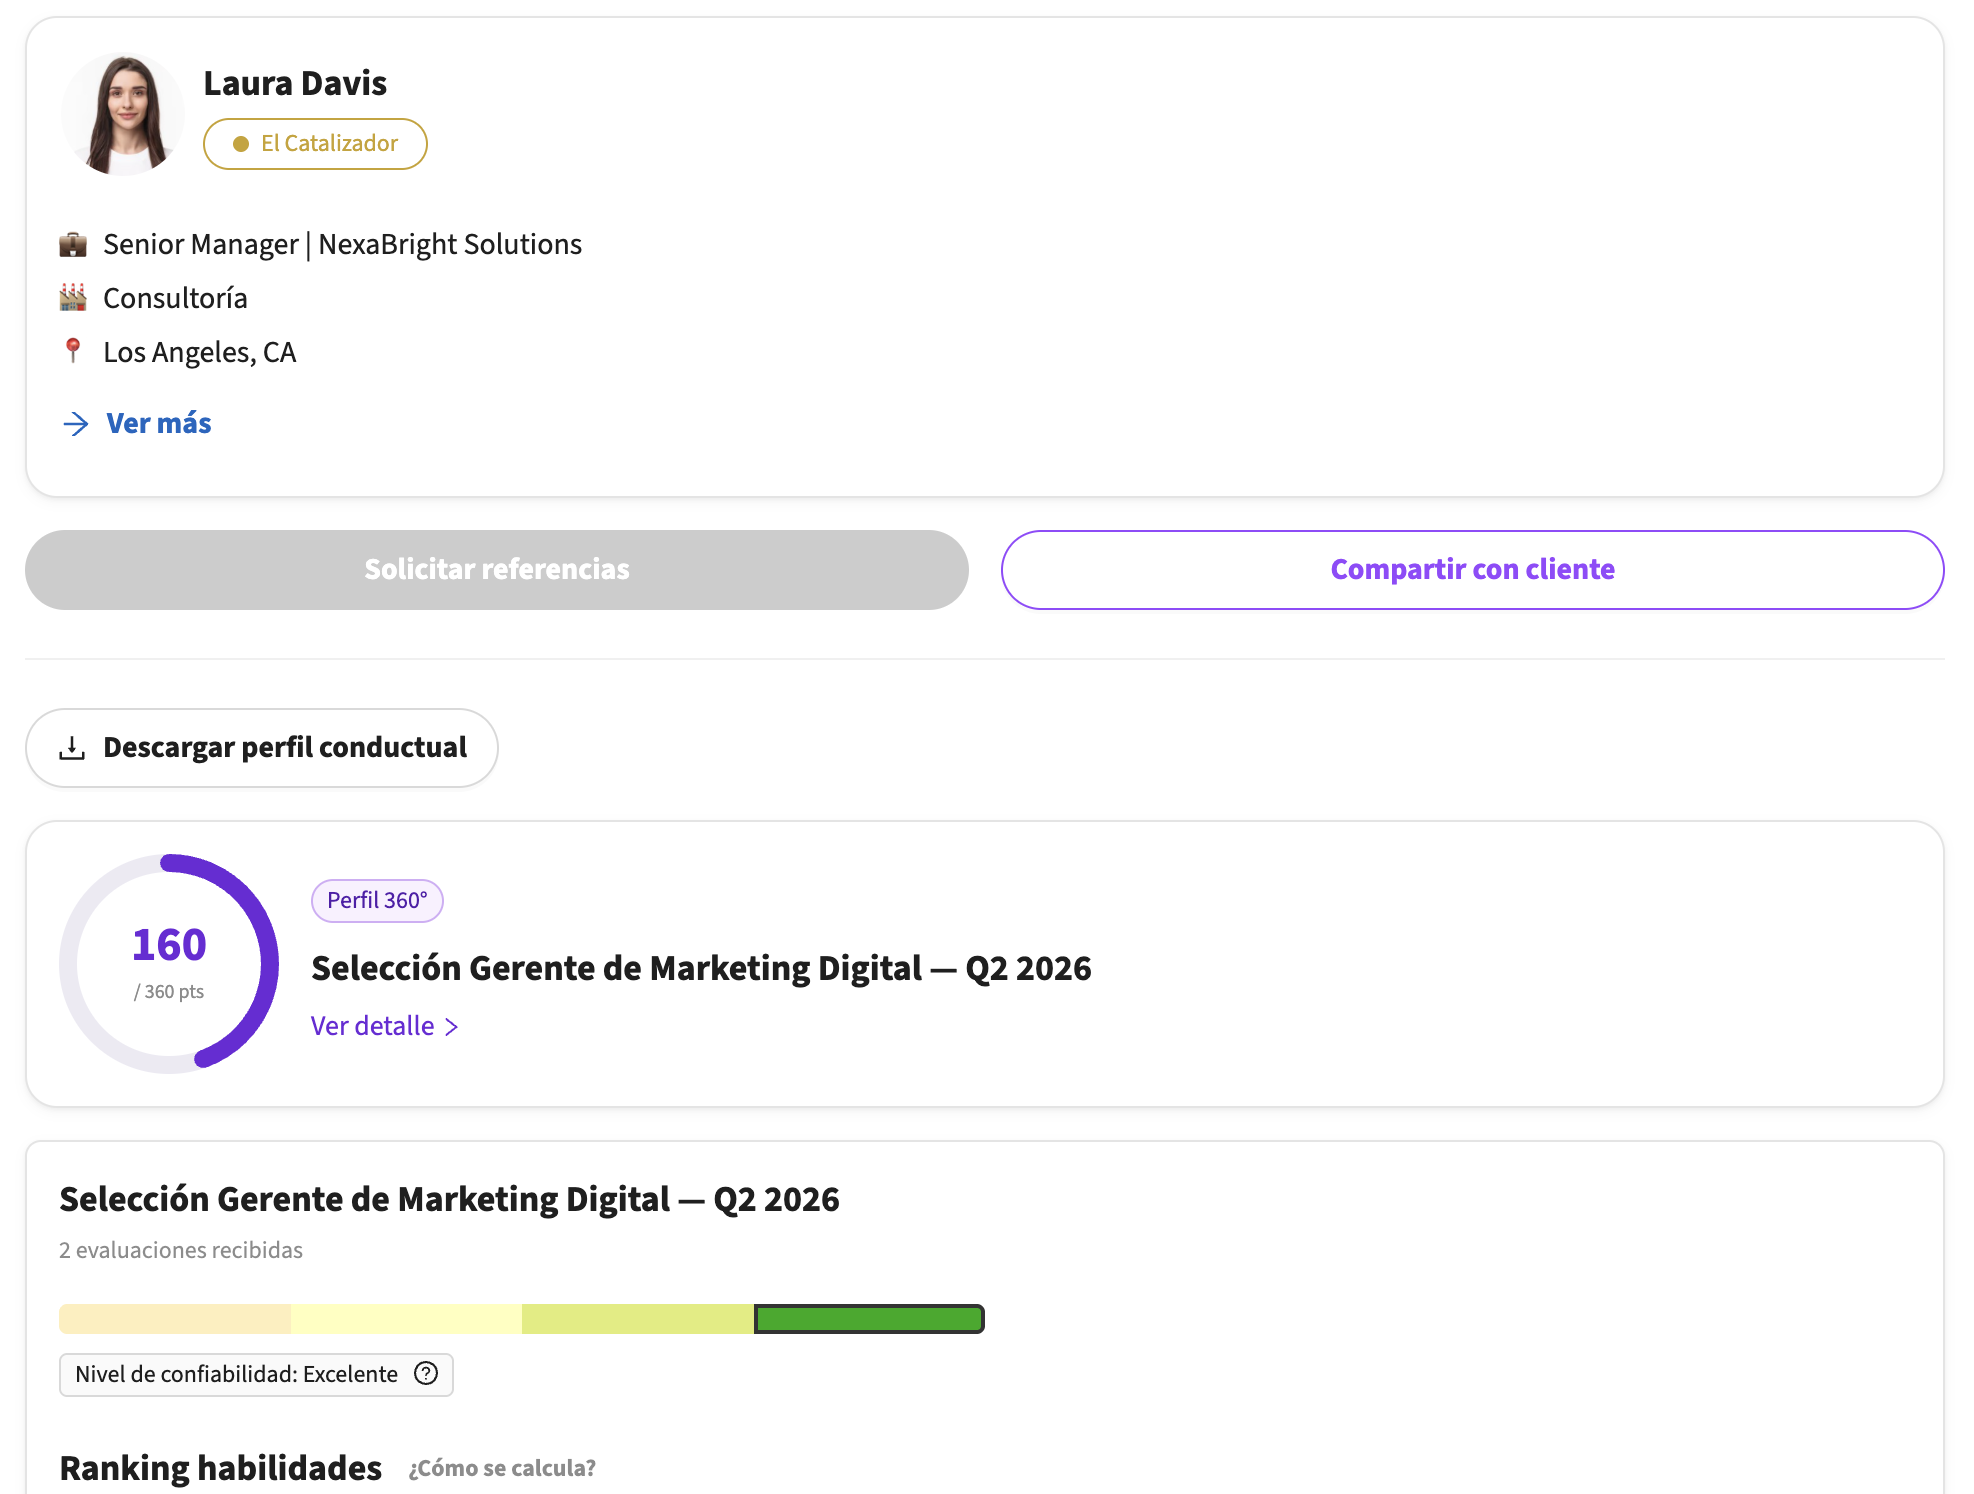
Task: Click the Perfil 360° tag
Action: [x=377, y=901]
